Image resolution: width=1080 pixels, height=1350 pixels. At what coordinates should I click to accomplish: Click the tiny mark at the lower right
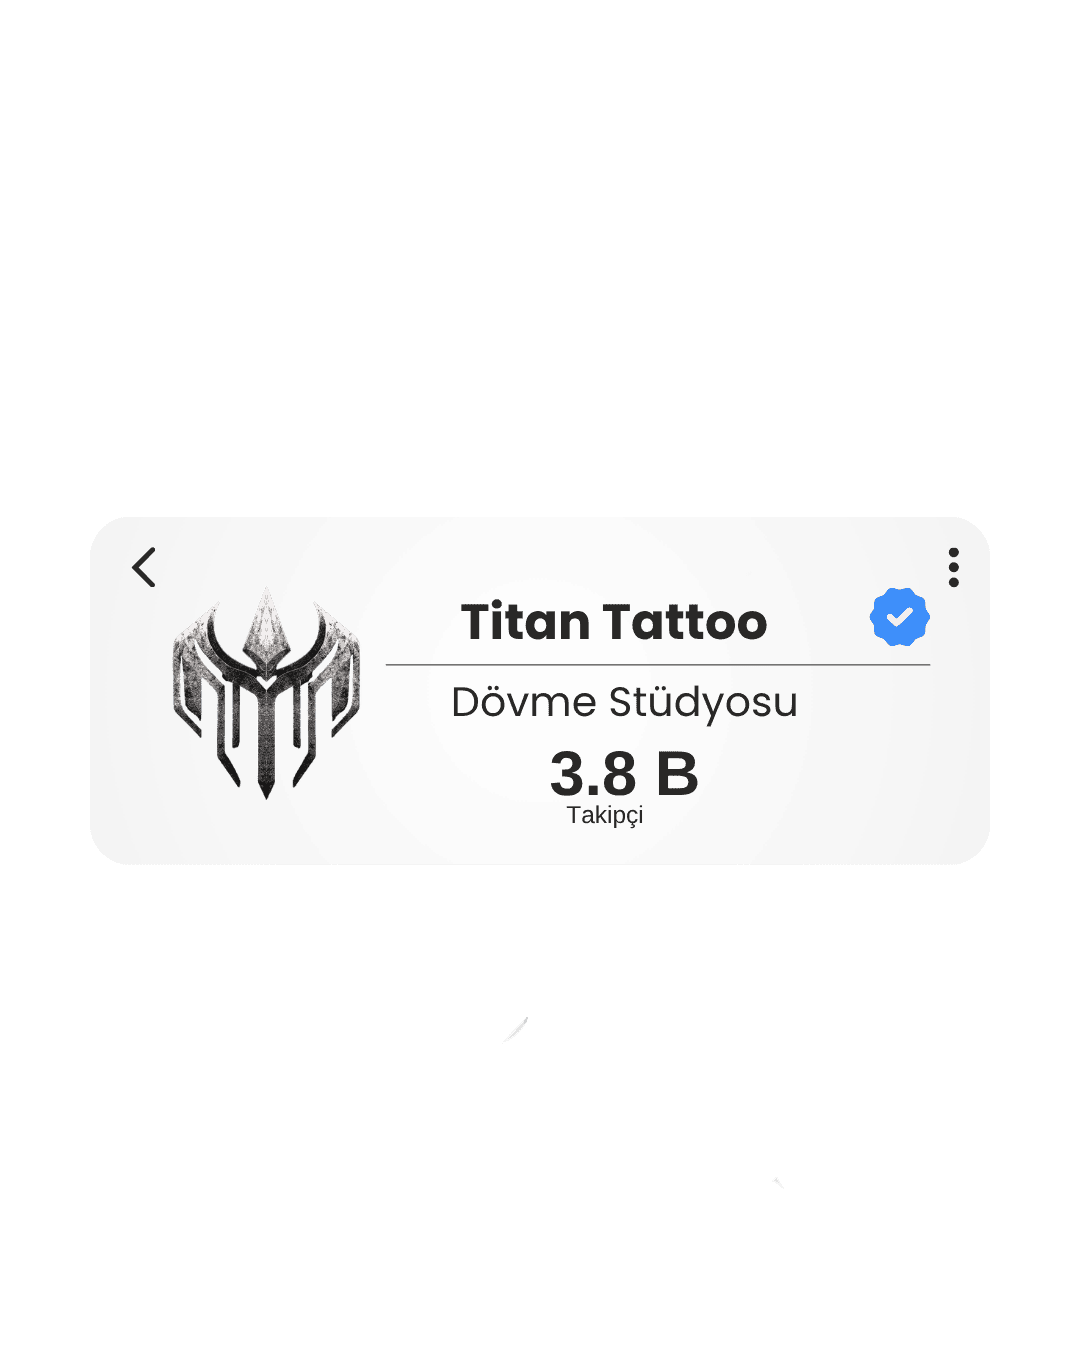778,1182
